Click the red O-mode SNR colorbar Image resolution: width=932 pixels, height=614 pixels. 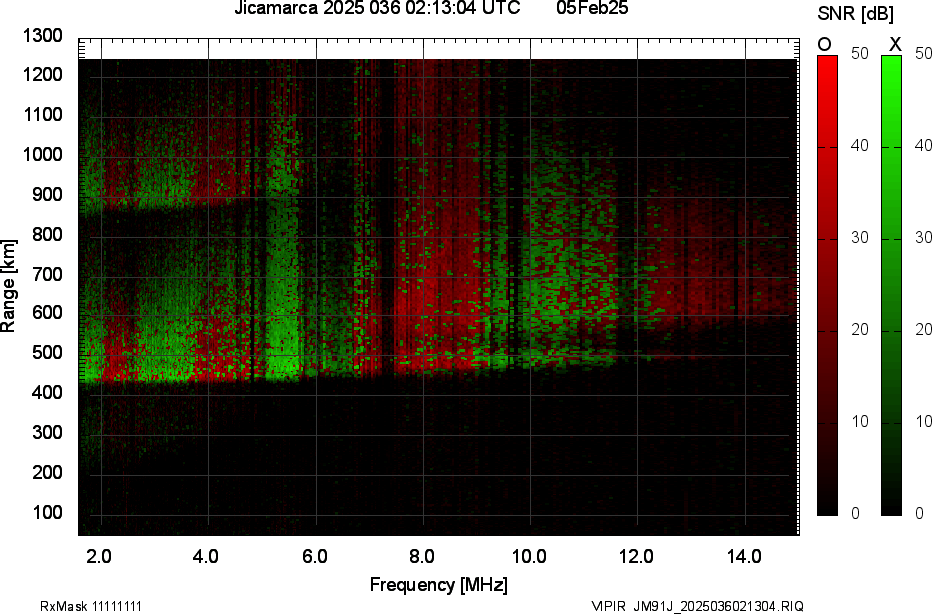tap(828, 285)
